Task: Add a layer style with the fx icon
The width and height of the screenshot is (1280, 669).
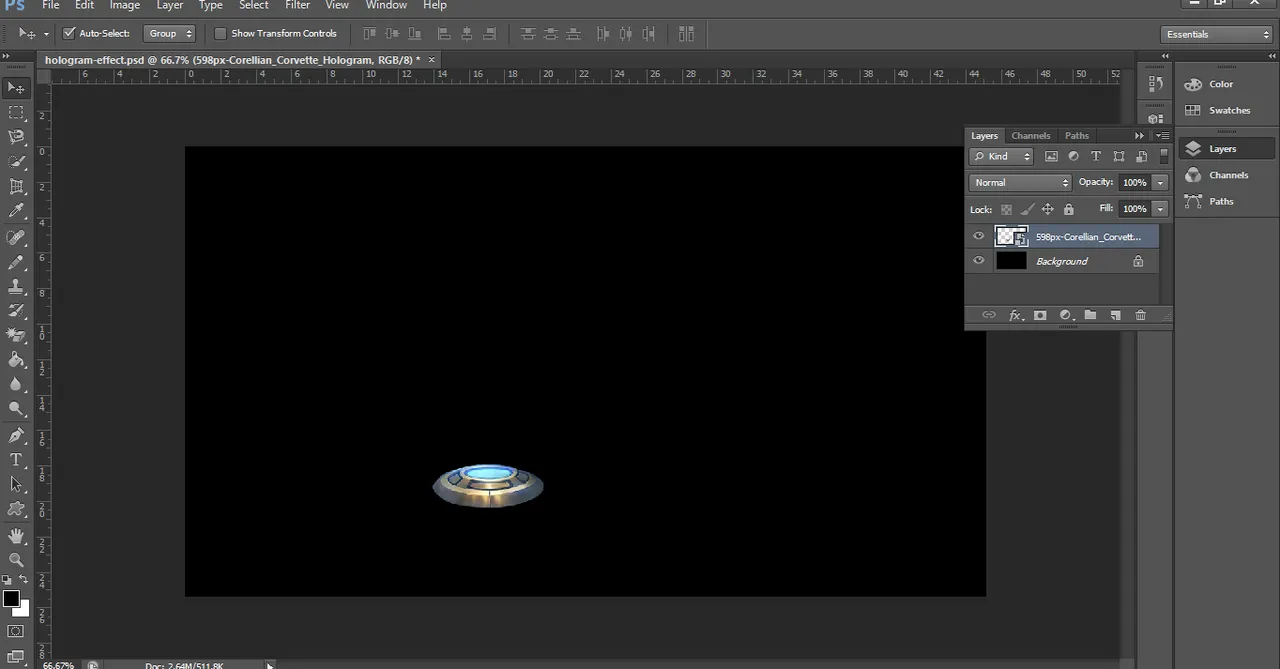Action: point(1015,315)
